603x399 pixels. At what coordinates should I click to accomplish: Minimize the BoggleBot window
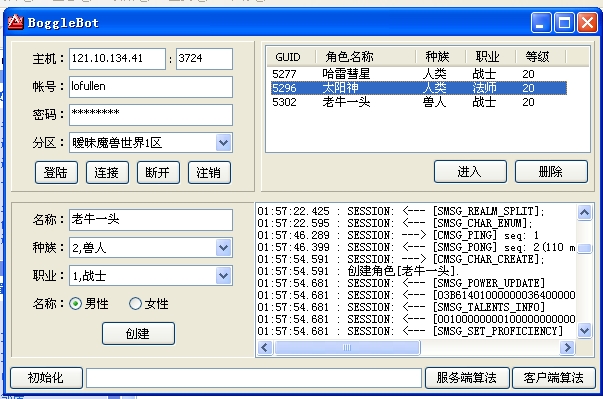coord(541,22)
